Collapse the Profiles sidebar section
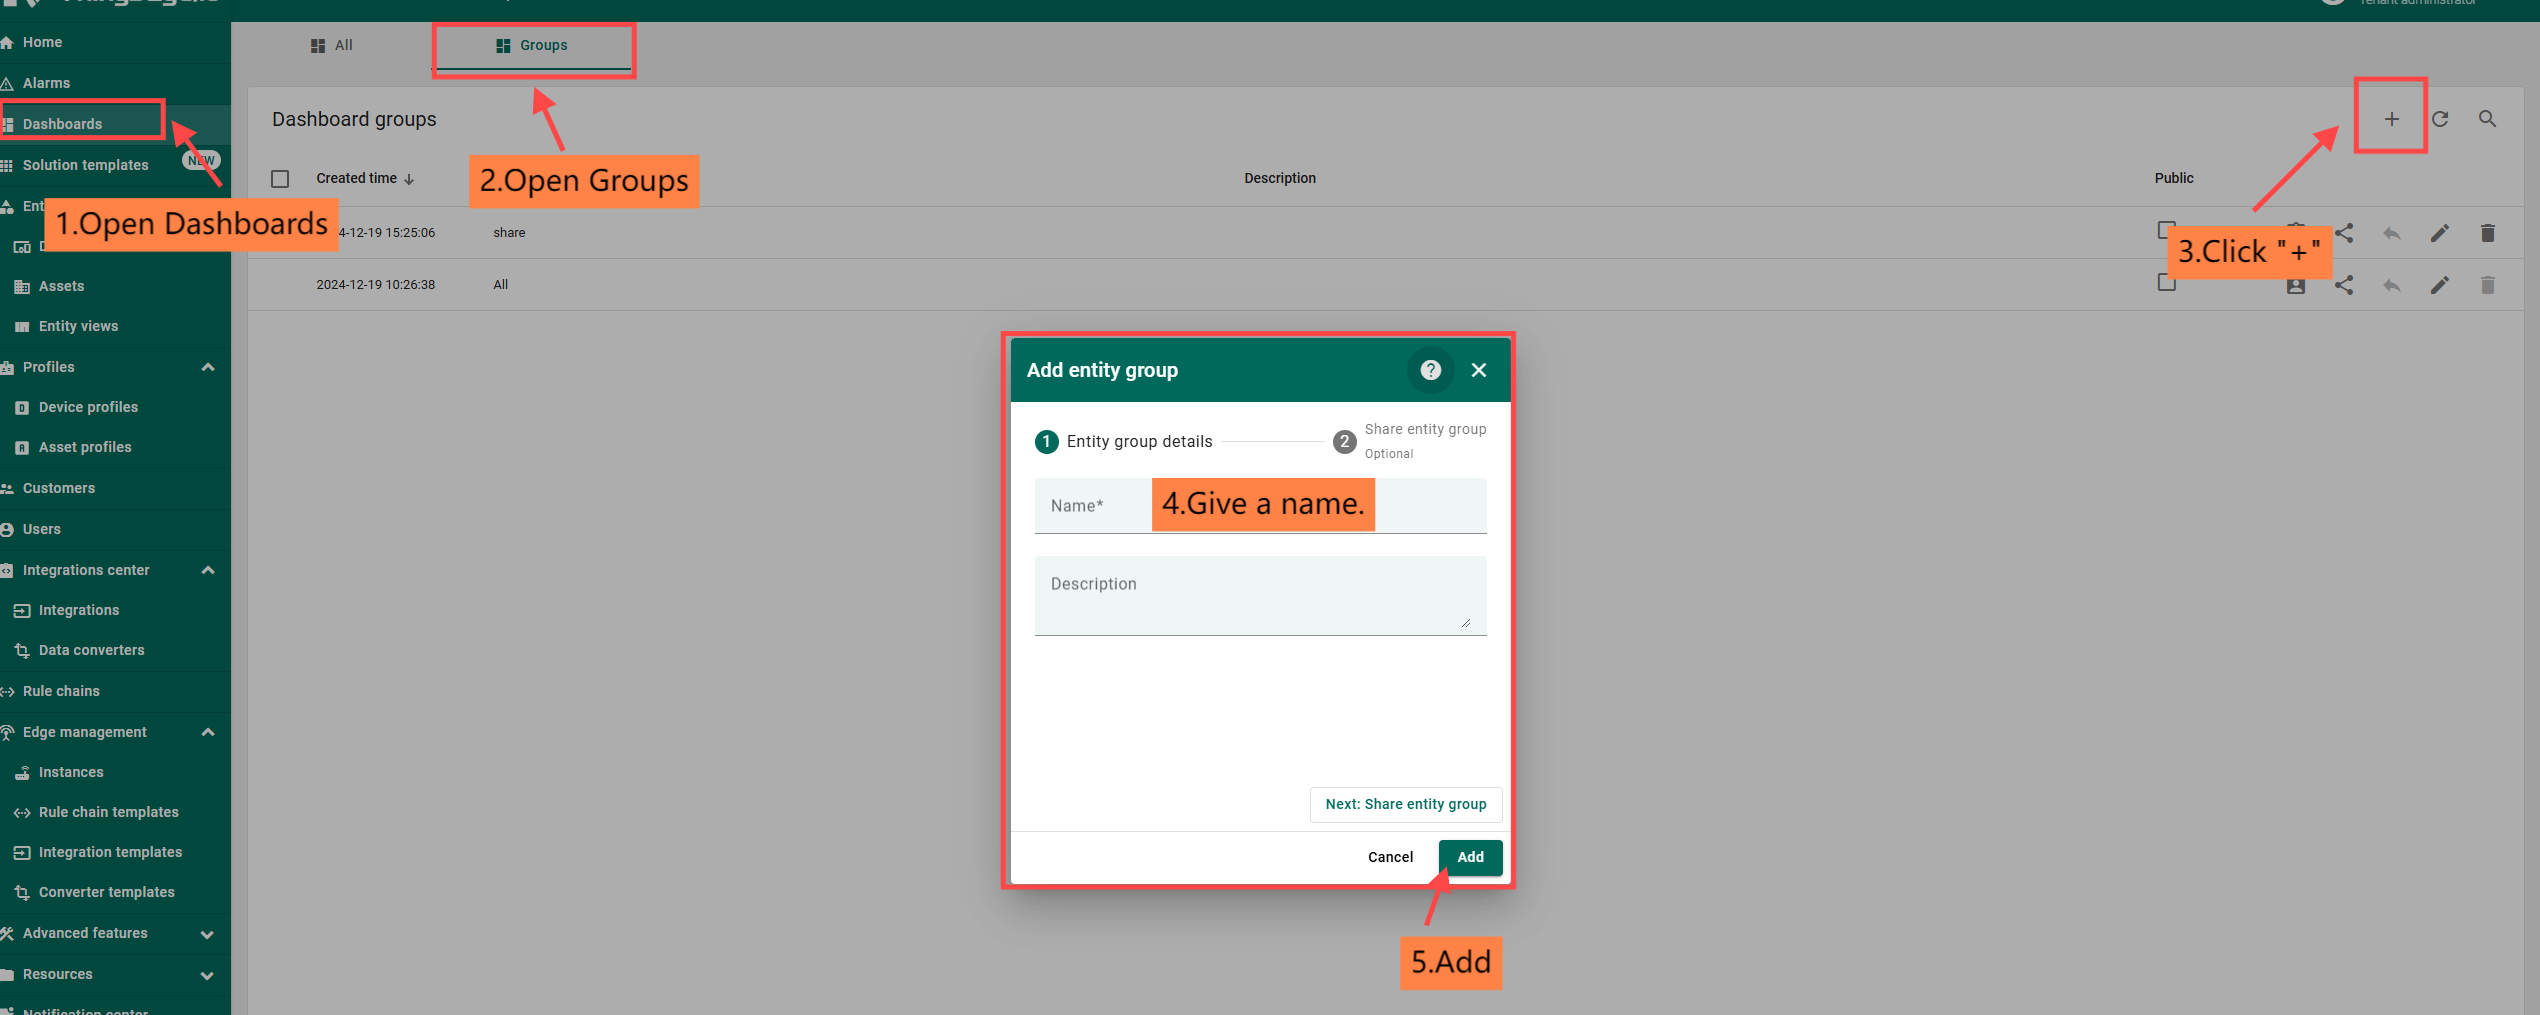Image resolution: width=2540 pixels, height=1015 pixels. pos(208,367)
